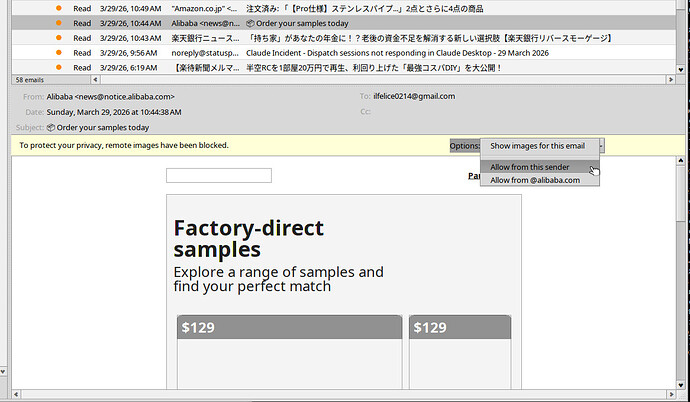Choose 'Show images for this email' option
The width and height of the screenshot is (690, 402).
click(540, 146)
